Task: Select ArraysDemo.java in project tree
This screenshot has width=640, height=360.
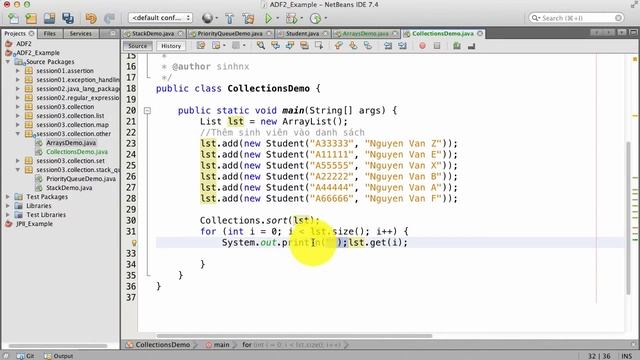Action: pos(71,143)
